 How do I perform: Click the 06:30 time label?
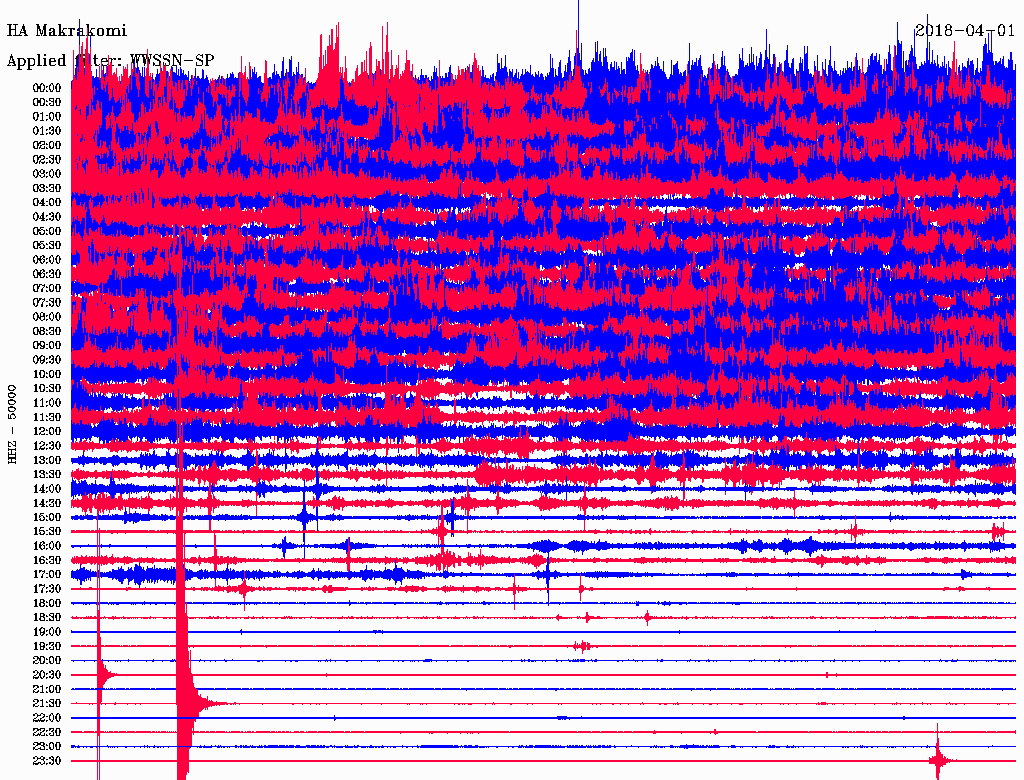tap(47, 274)
